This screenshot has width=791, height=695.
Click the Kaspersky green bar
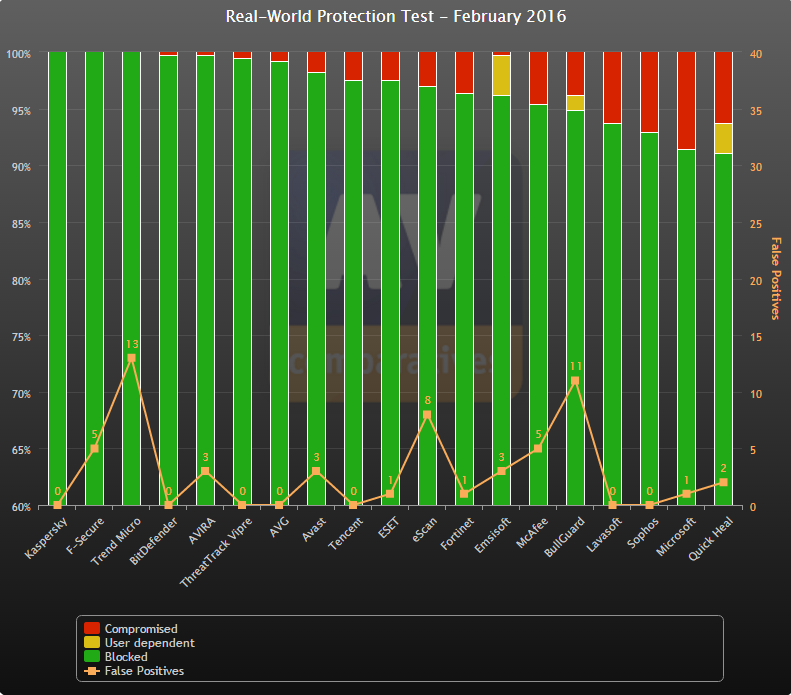[58, 278]
